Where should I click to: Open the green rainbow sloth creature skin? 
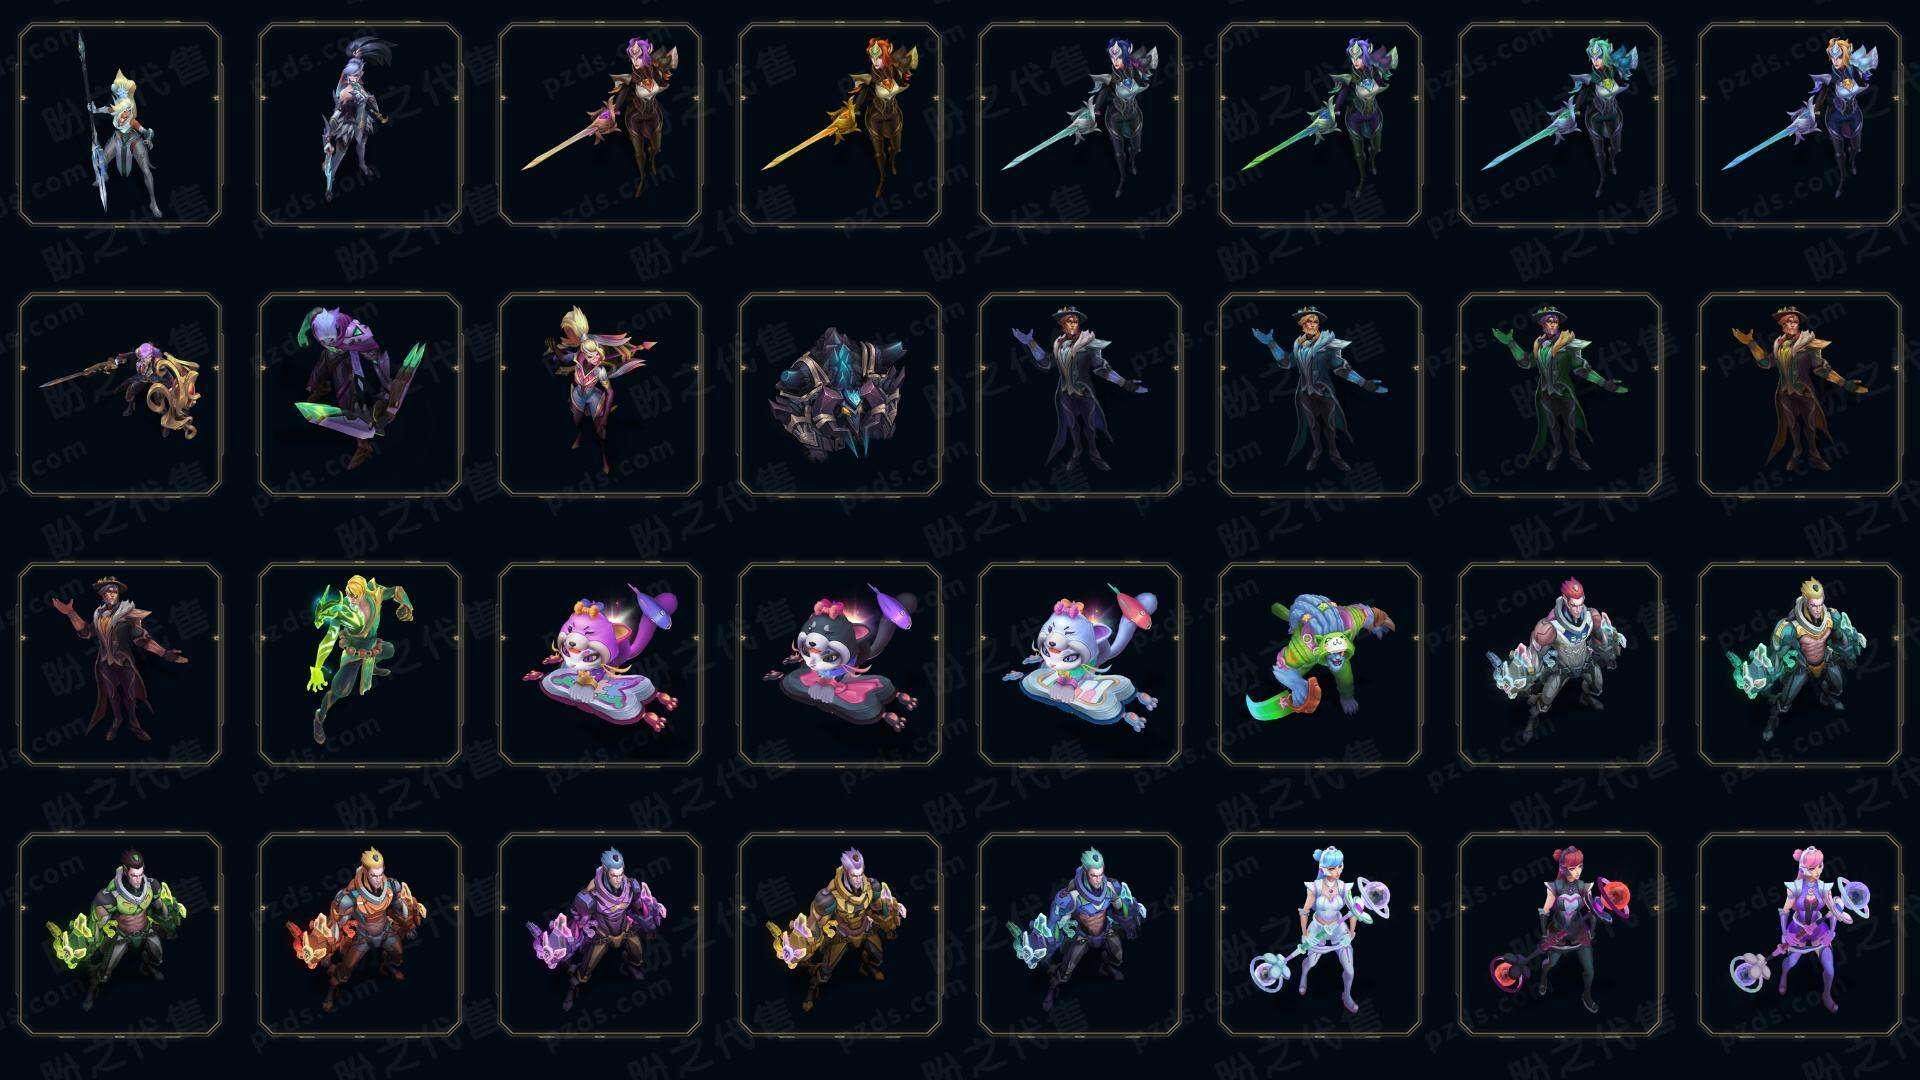click(1320, 664)
